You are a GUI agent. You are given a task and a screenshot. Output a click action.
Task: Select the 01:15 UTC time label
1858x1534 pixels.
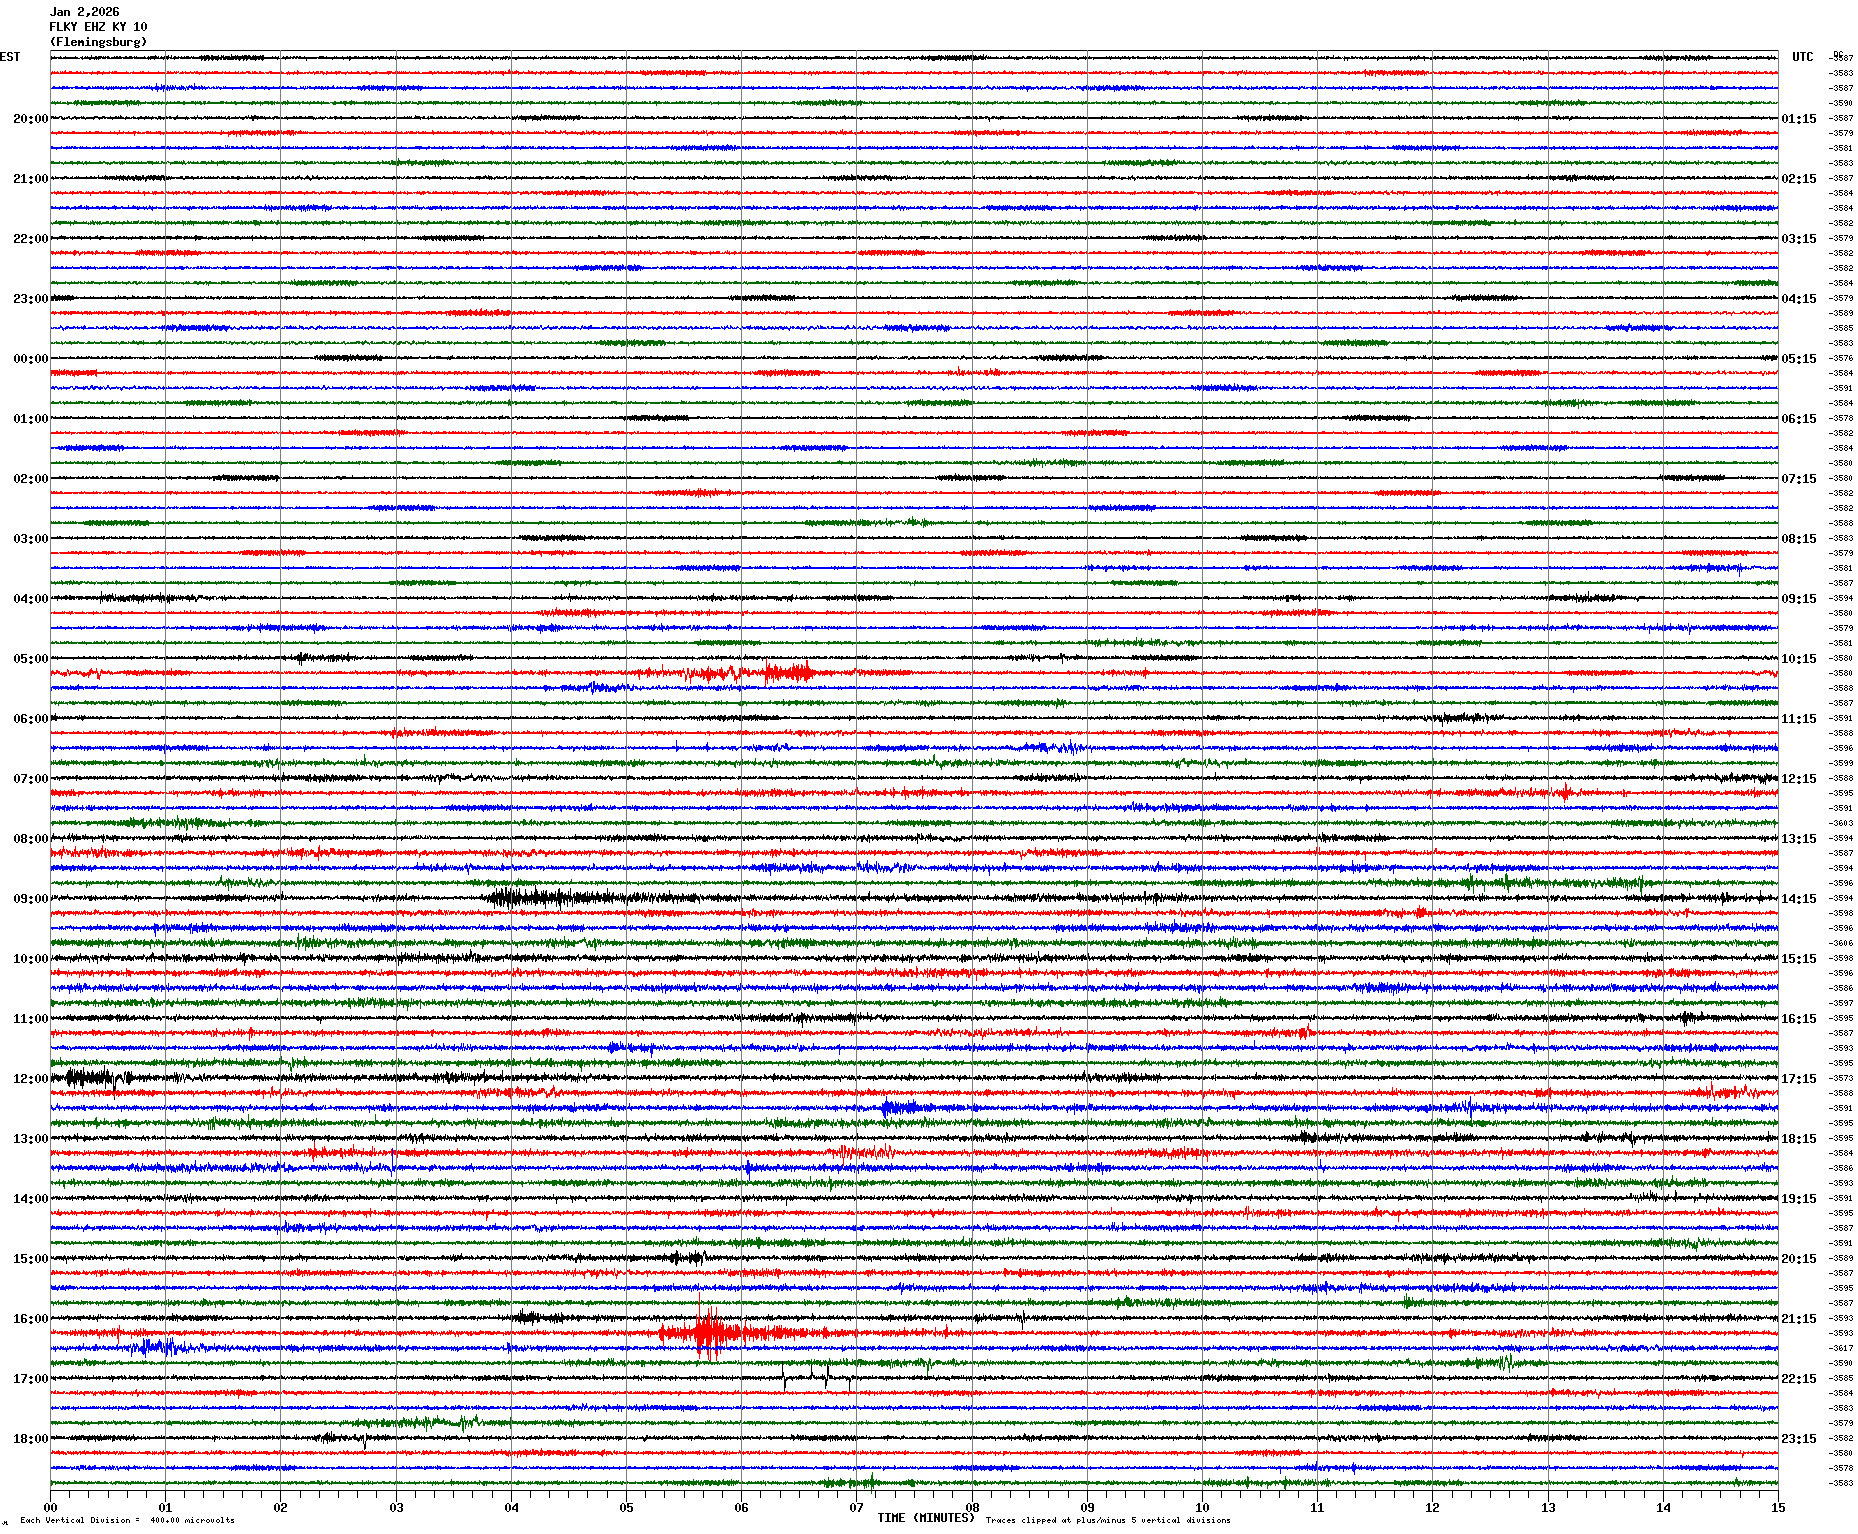coord(1798,119)
